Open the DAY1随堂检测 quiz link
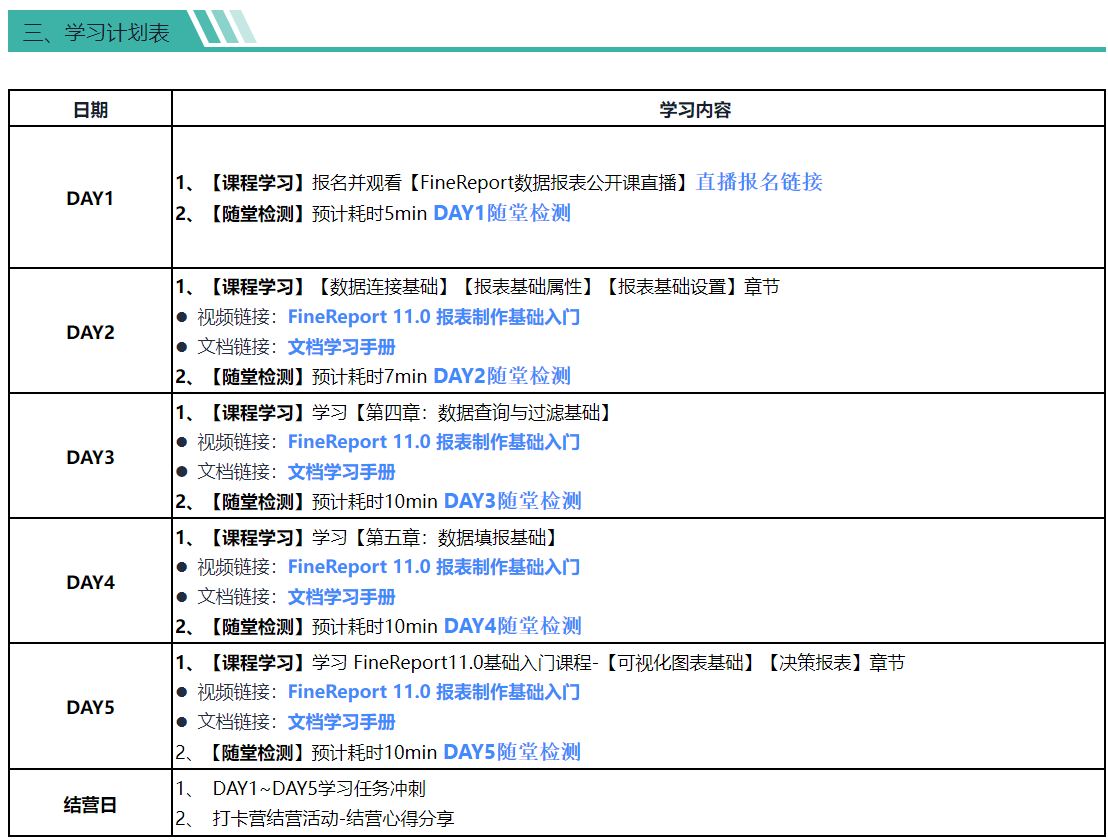Image resolution: width=1108 pixels, height=840 pixels. pos(502,213)
